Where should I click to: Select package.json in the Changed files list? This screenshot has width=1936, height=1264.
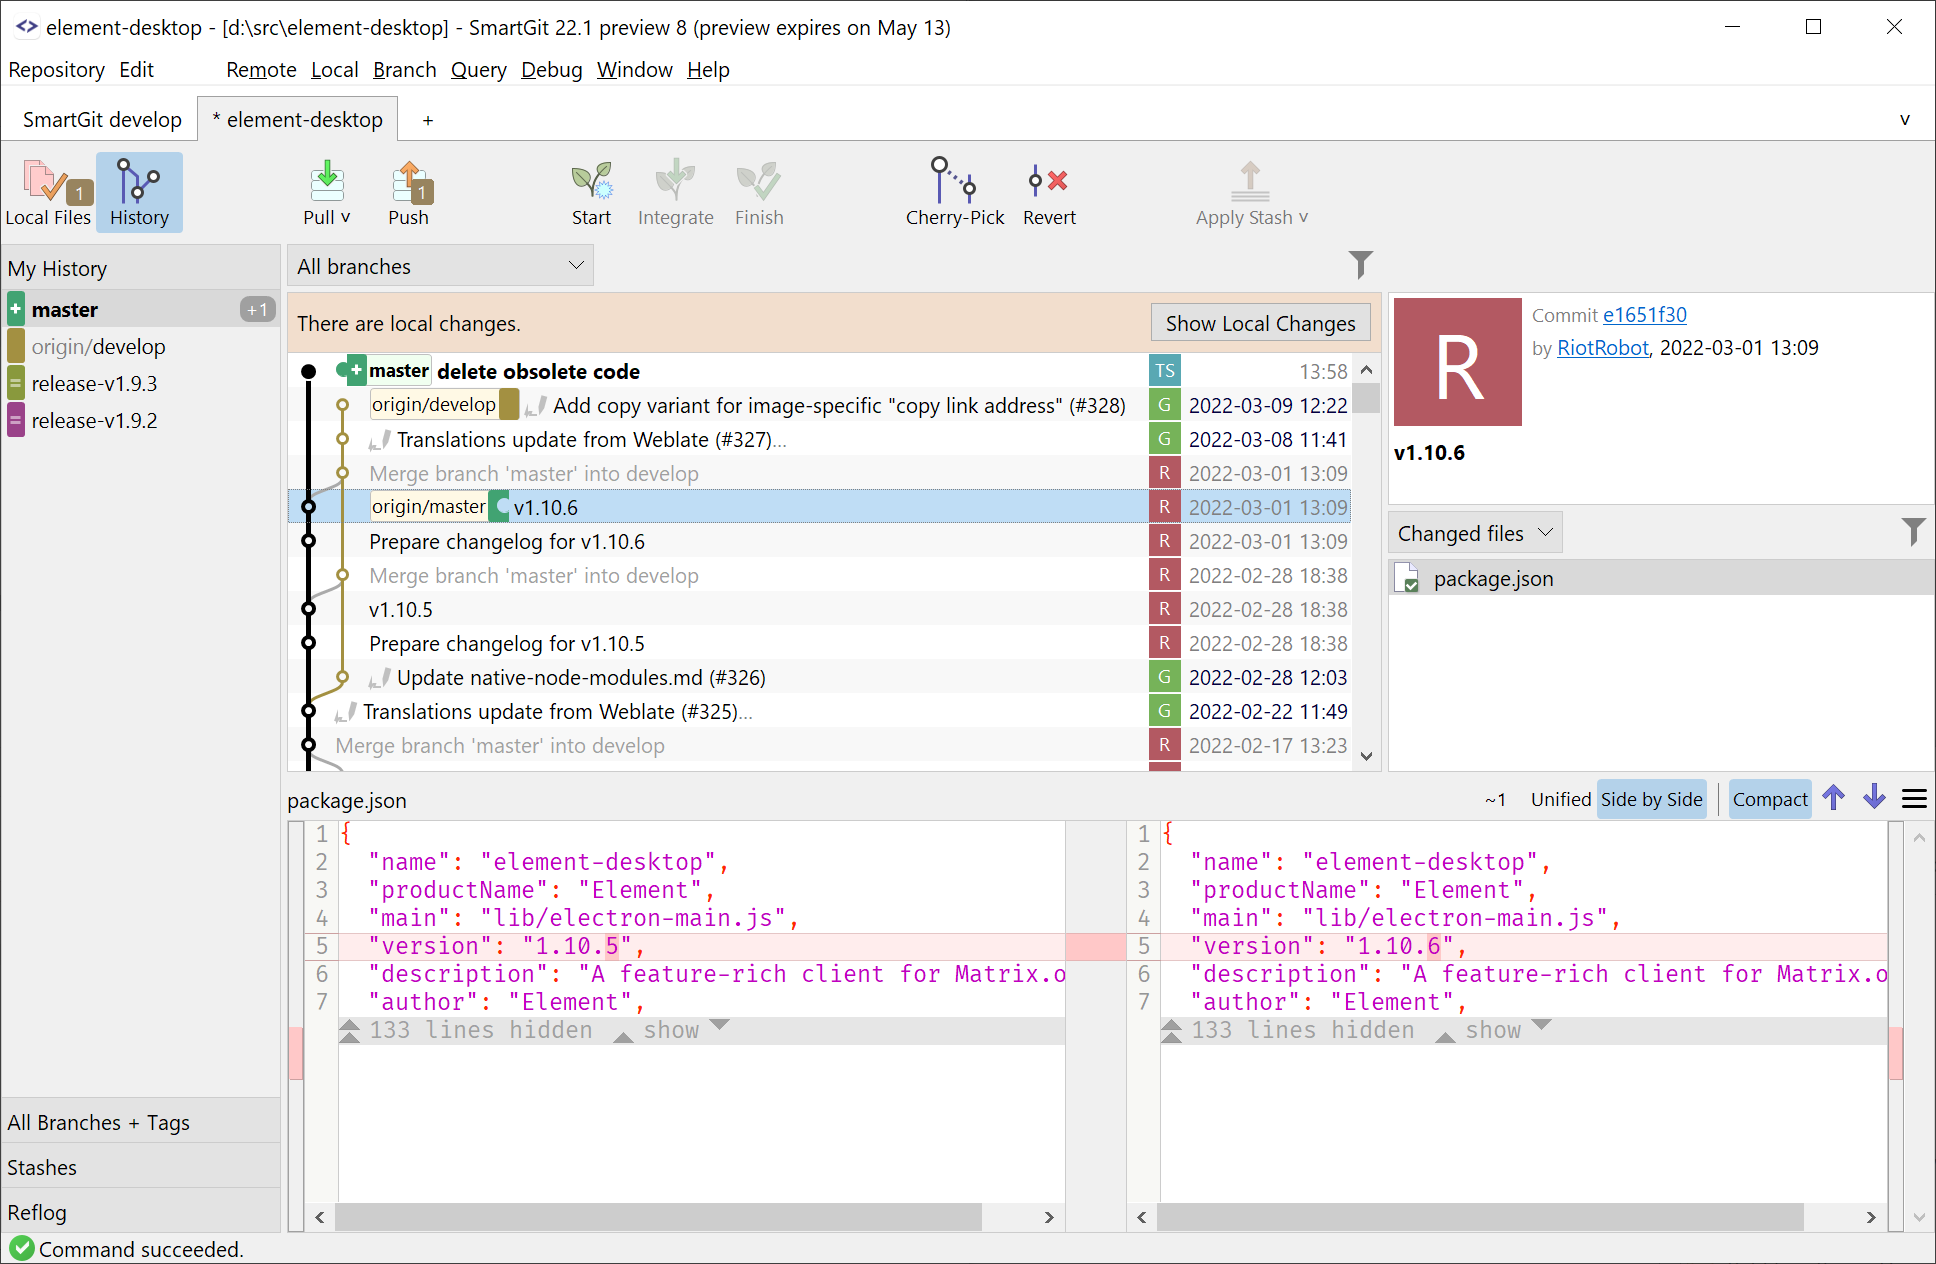coord(1494,578)
